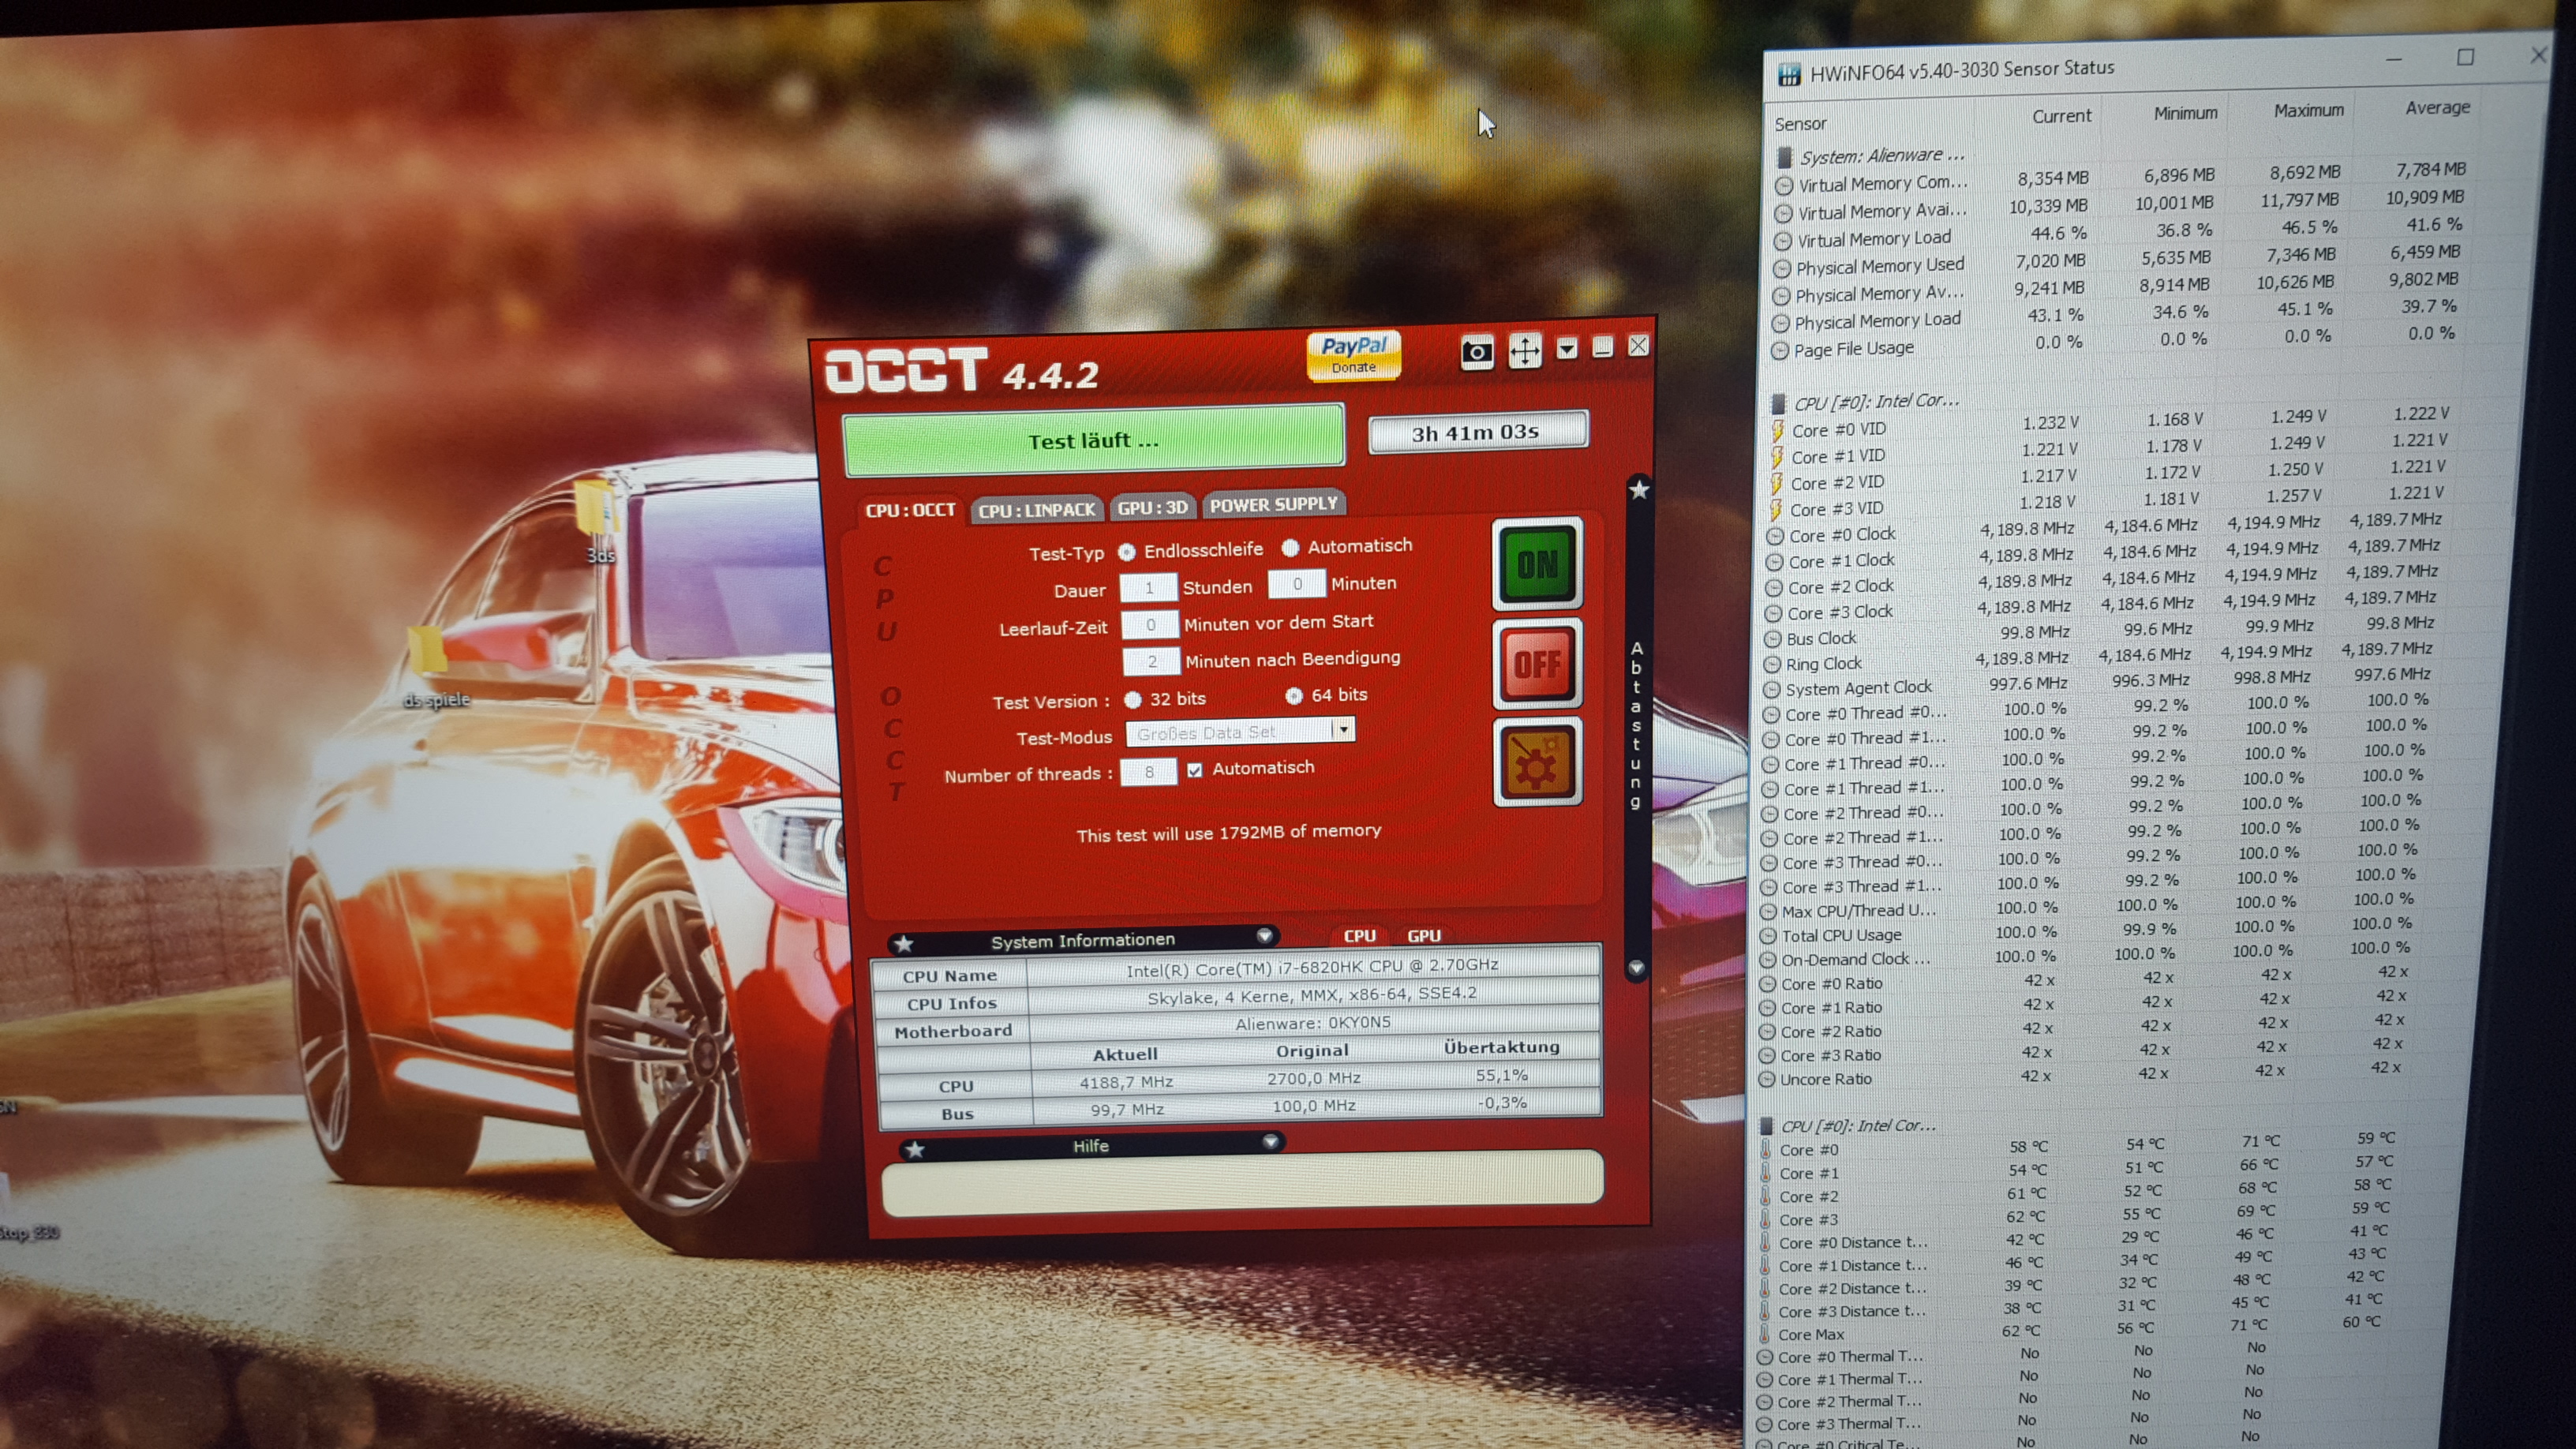Expand Abtastung sidebar bottom arrow
2576x1449 pixels.
coord(1637,968)
